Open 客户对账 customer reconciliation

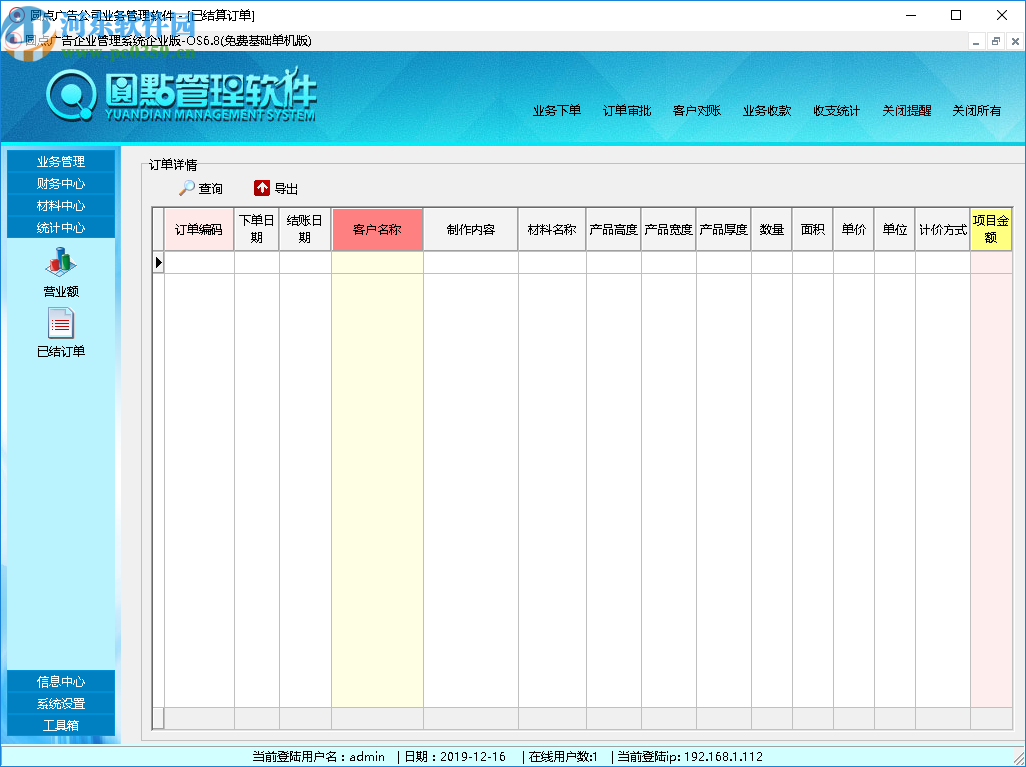coord(697,111)
